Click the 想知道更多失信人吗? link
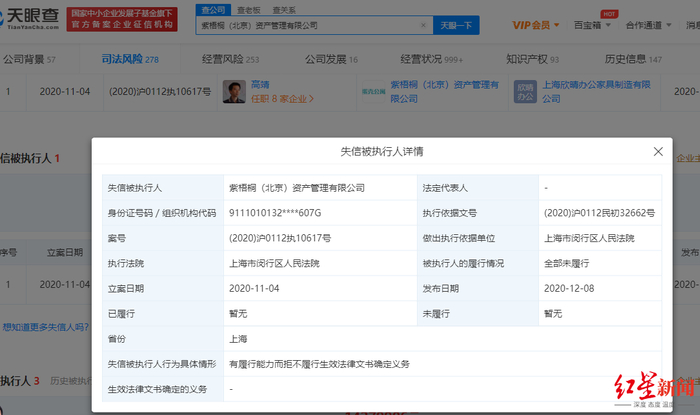 click(x=46, y=327)
